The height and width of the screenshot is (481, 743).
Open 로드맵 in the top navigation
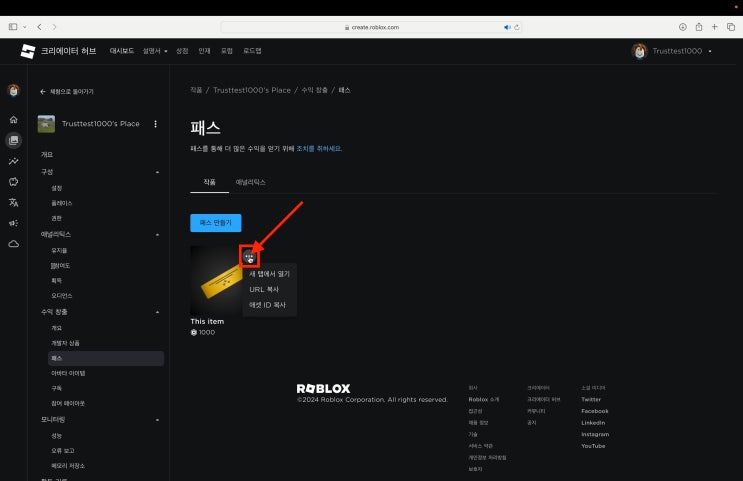(252, 51)
